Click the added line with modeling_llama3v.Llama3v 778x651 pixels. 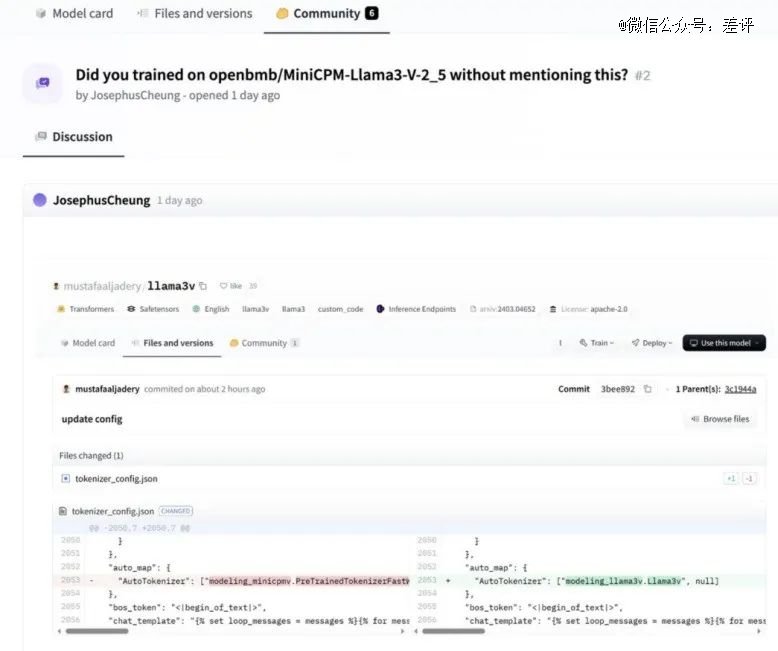[x=590, y=581]
